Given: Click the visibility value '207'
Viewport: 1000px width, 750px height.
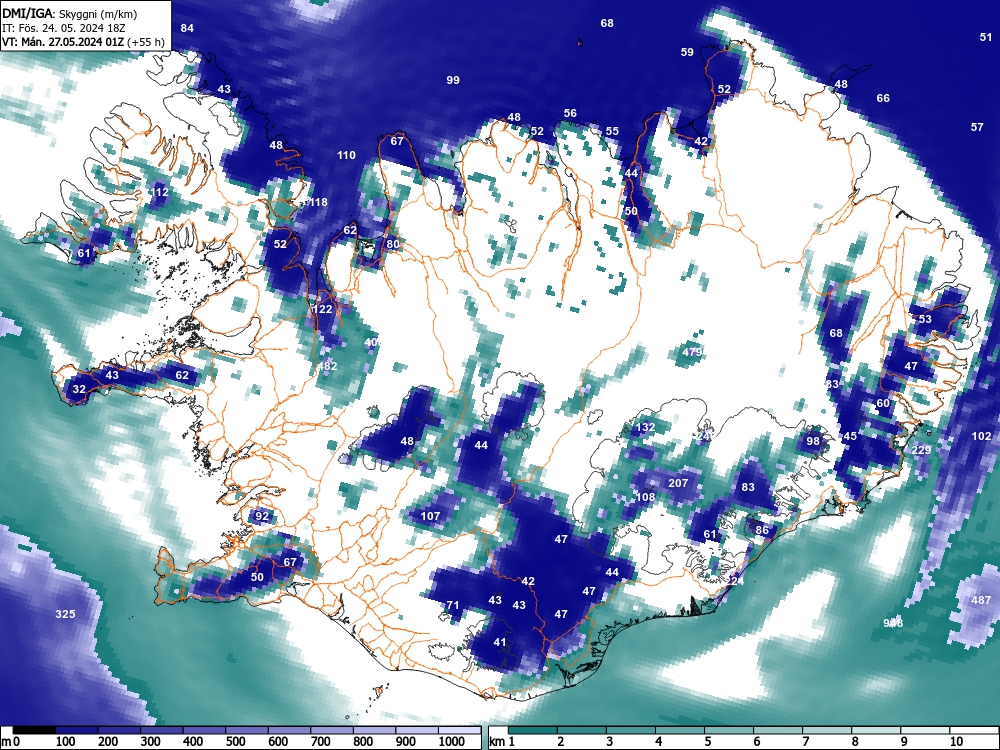Looking at the screenshot, I should [x=678, y=484].
